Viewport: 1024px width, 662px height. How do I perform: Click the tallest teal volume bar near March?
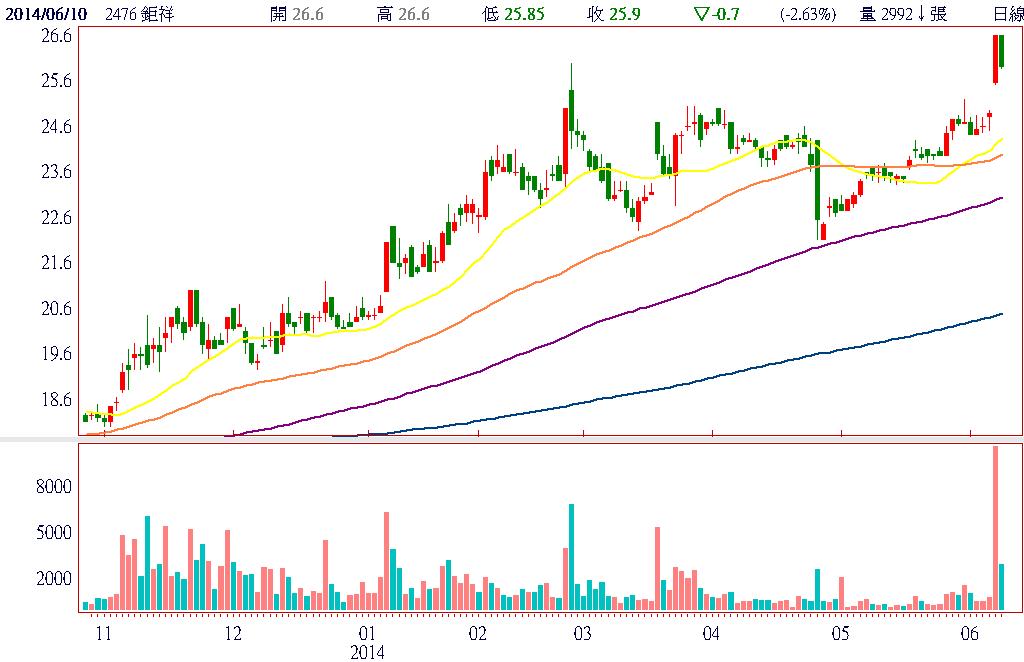(x=572, y=557)
